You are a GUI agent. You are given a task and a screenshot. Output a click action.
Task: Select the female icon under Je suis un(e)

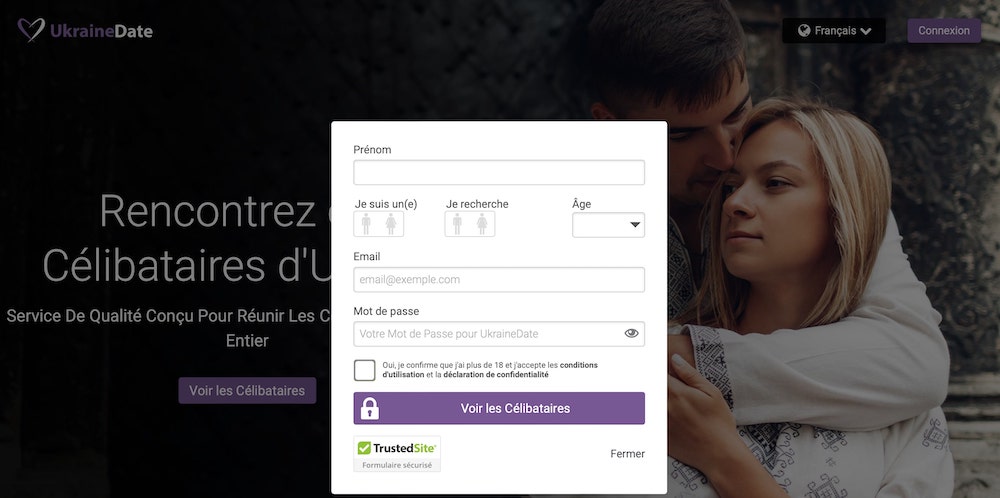391,224
